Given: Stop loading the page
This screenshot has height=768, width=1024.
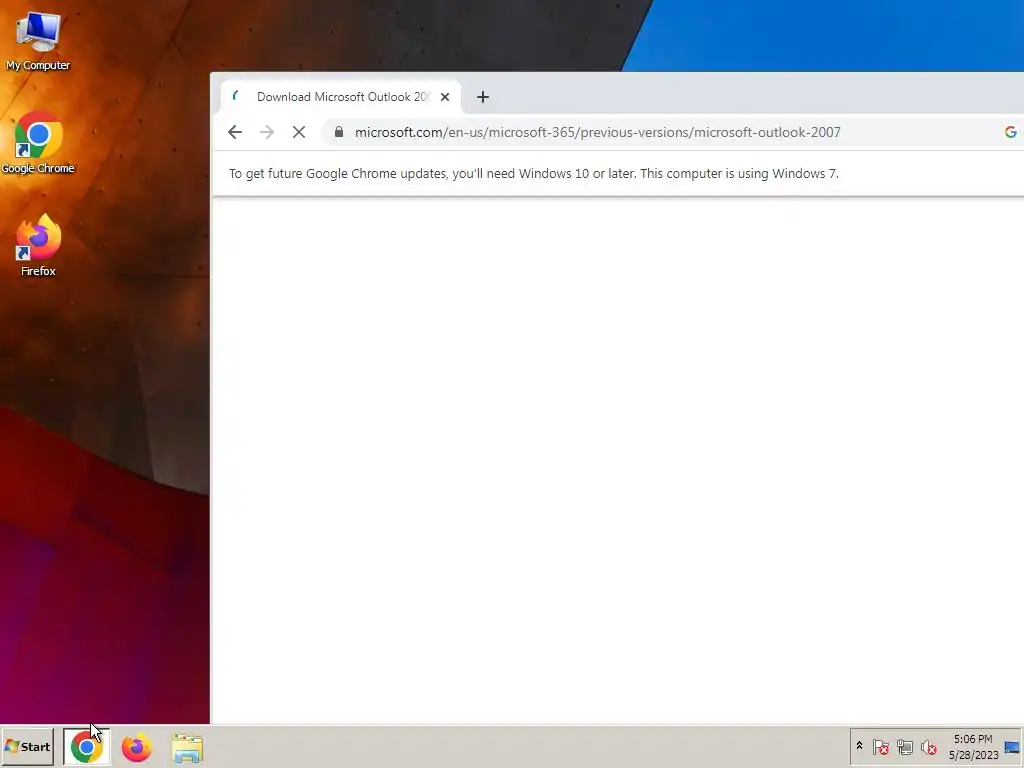Looking at the screenshot, I should click(x=299, y=132).
